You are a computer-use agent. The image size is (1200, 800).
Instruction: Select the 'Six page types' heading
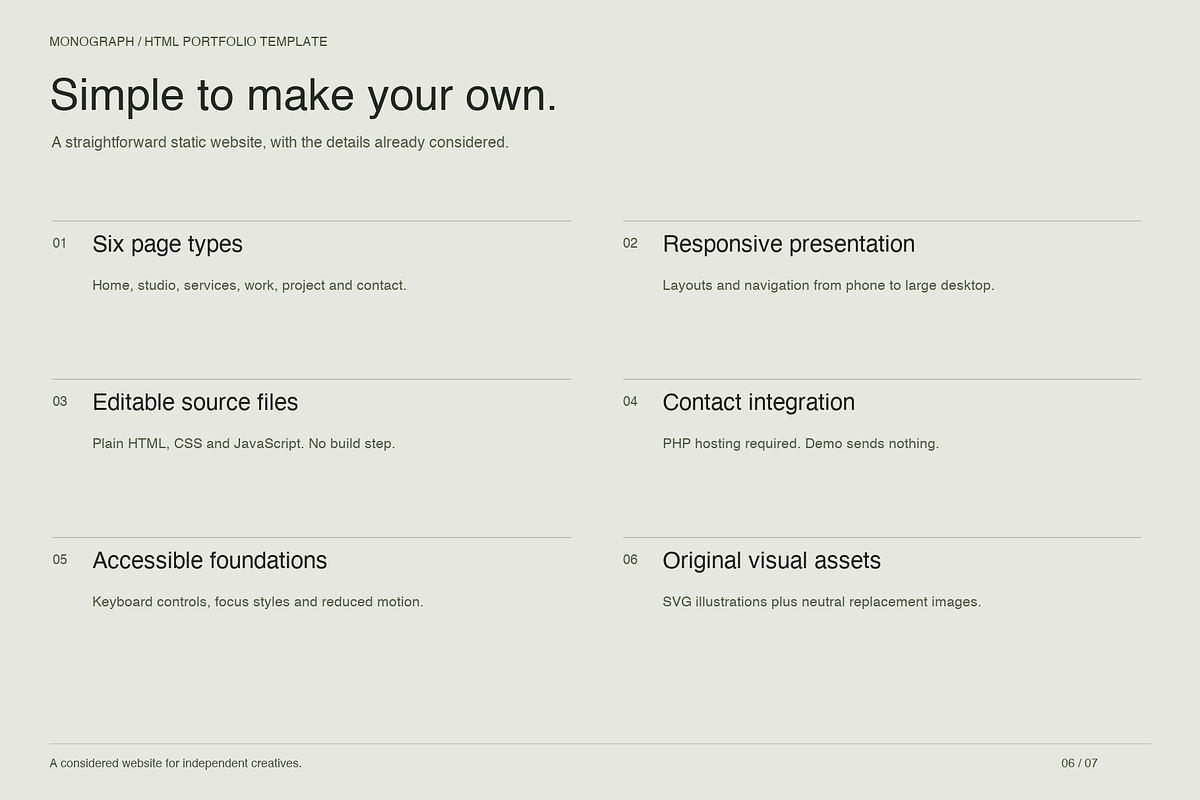tap(167, 245)
